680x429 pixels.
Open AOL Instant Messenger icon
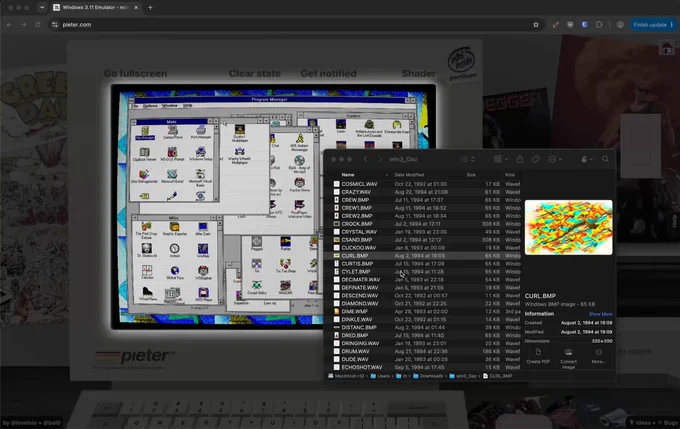click(x=299, y=143)
